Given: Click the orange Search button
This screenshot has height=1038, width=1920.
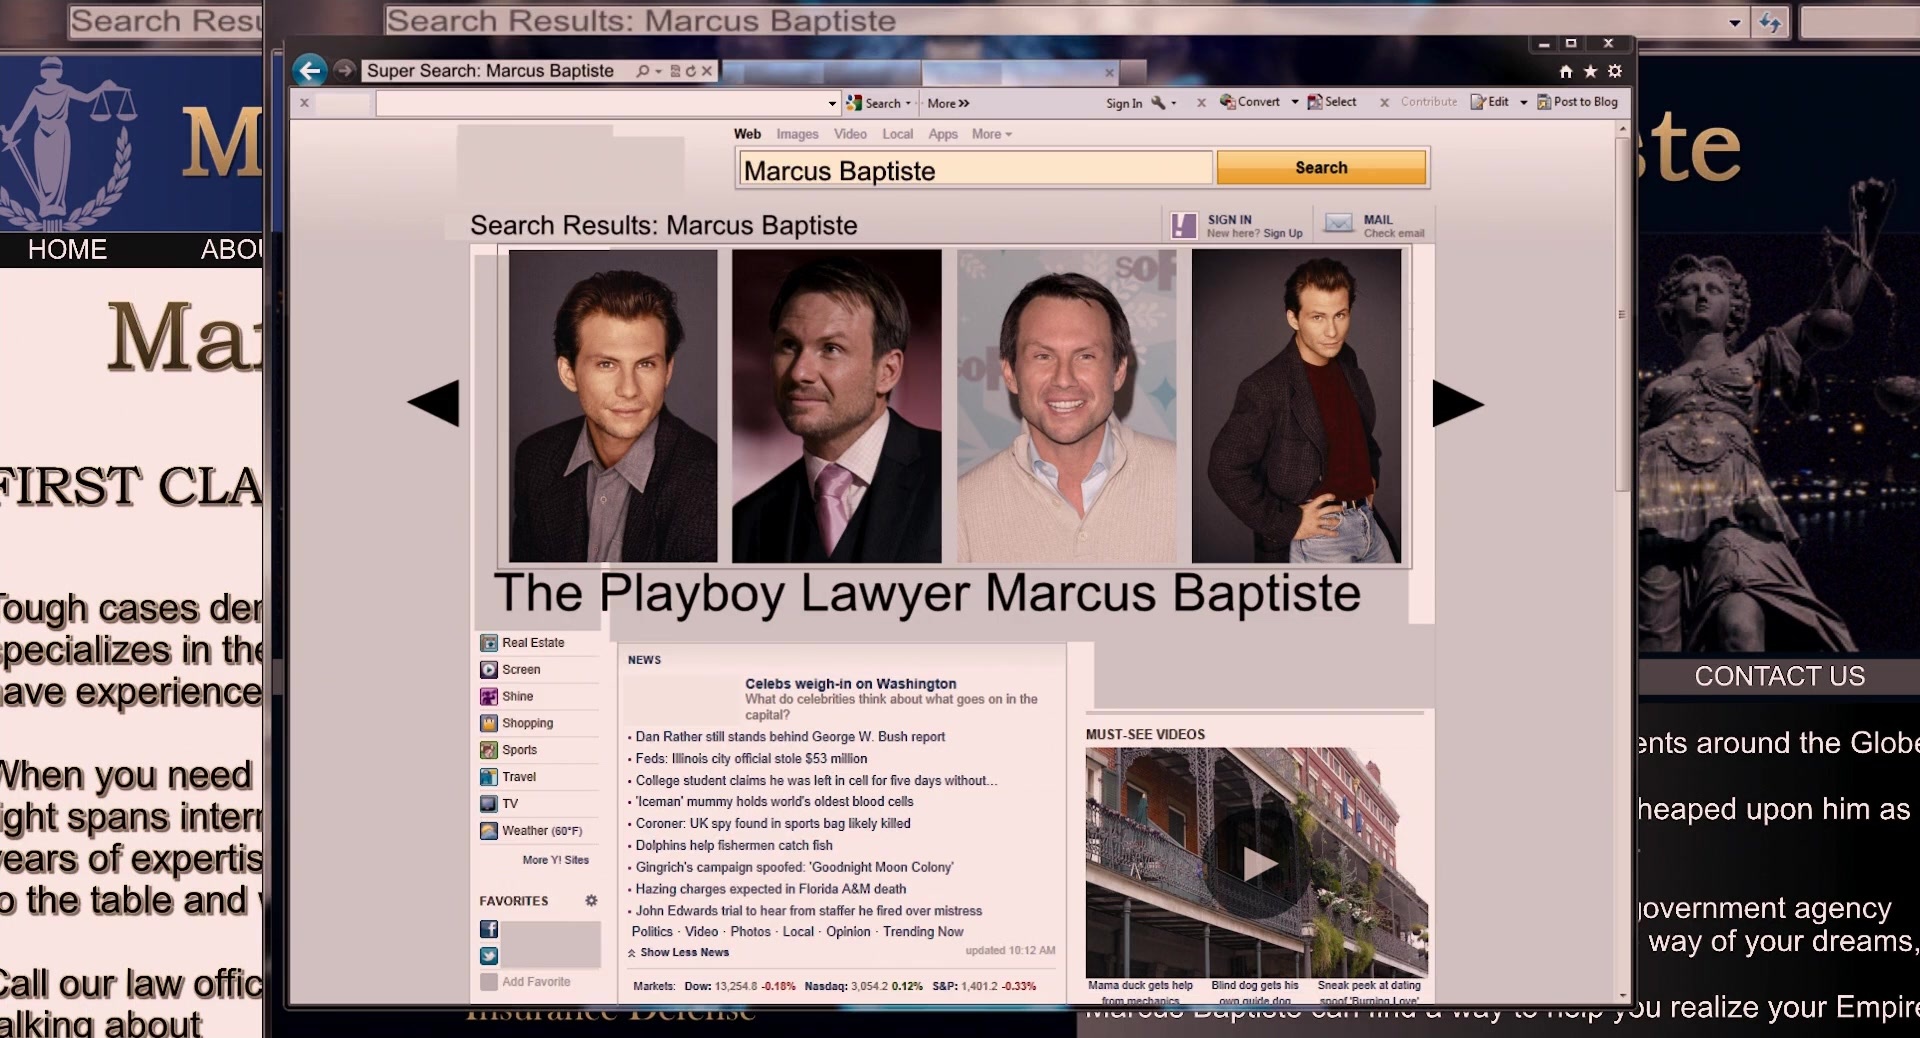Looking at the screenshot, I should point(1321,168).
